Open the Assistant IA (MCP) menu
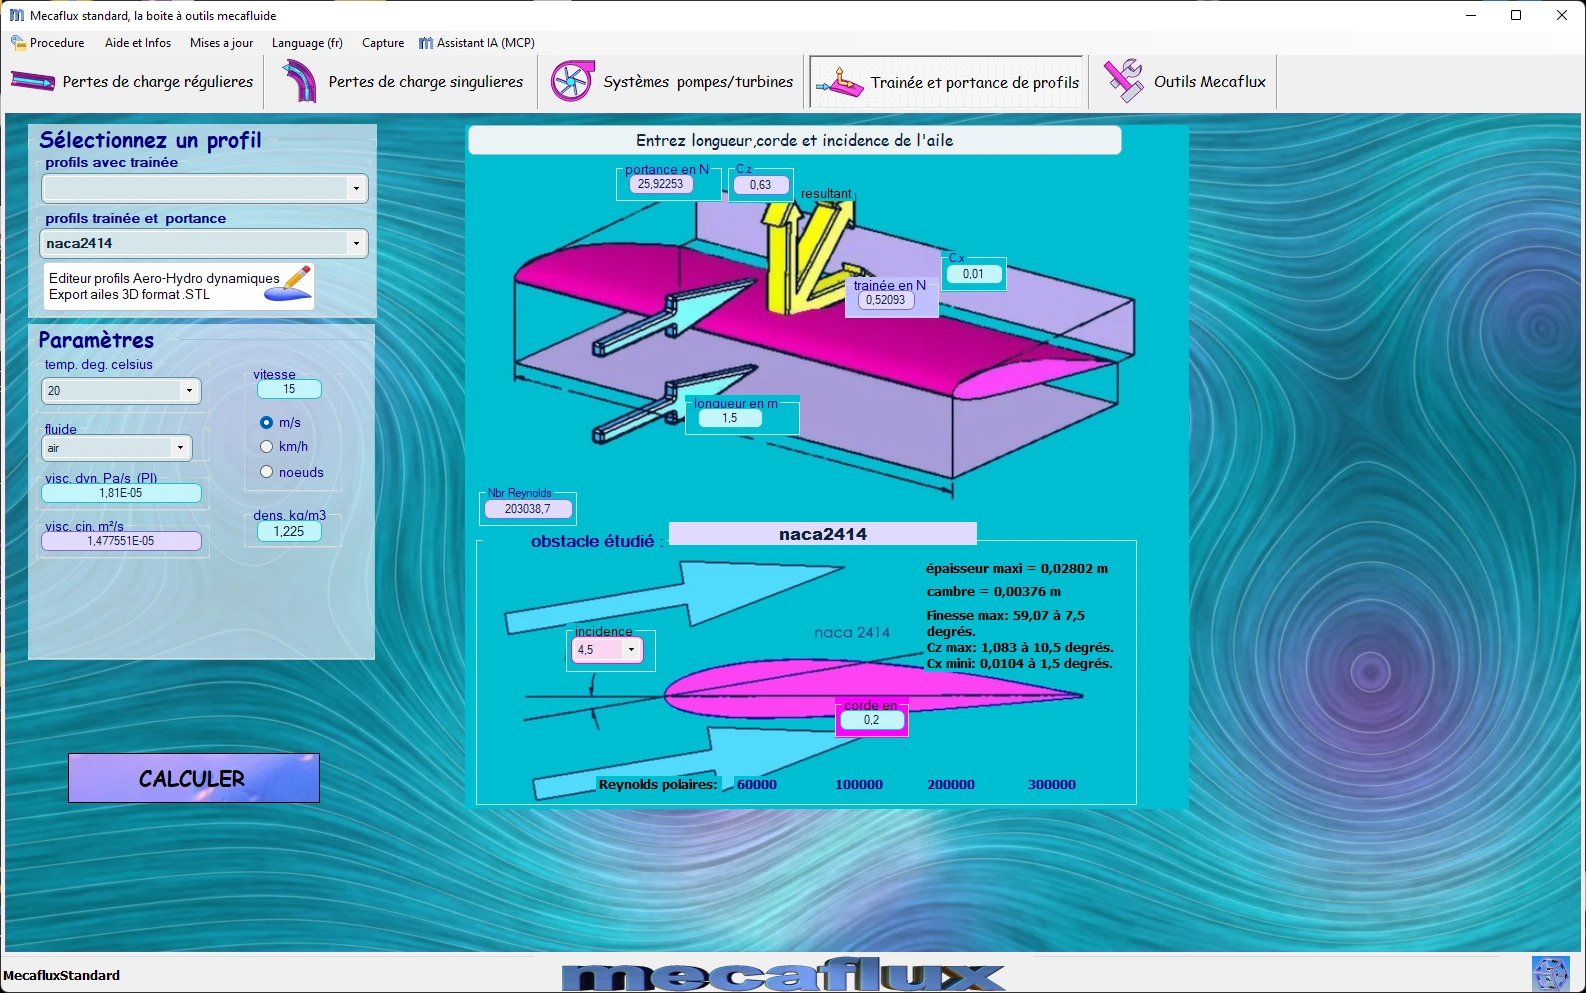 pos(477,43)
